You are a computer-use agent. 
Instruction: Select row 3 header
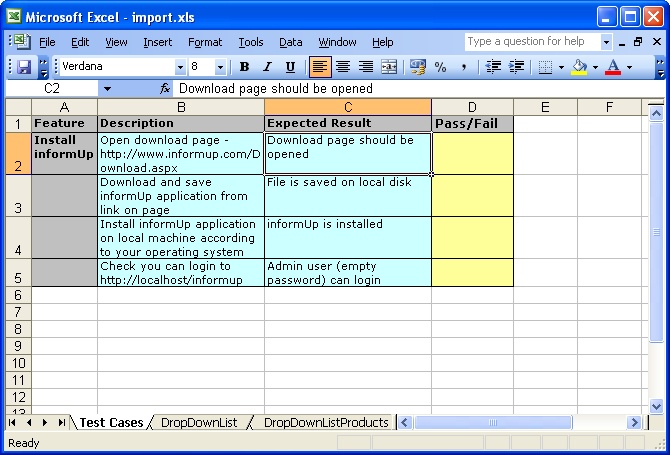[18, 196]
